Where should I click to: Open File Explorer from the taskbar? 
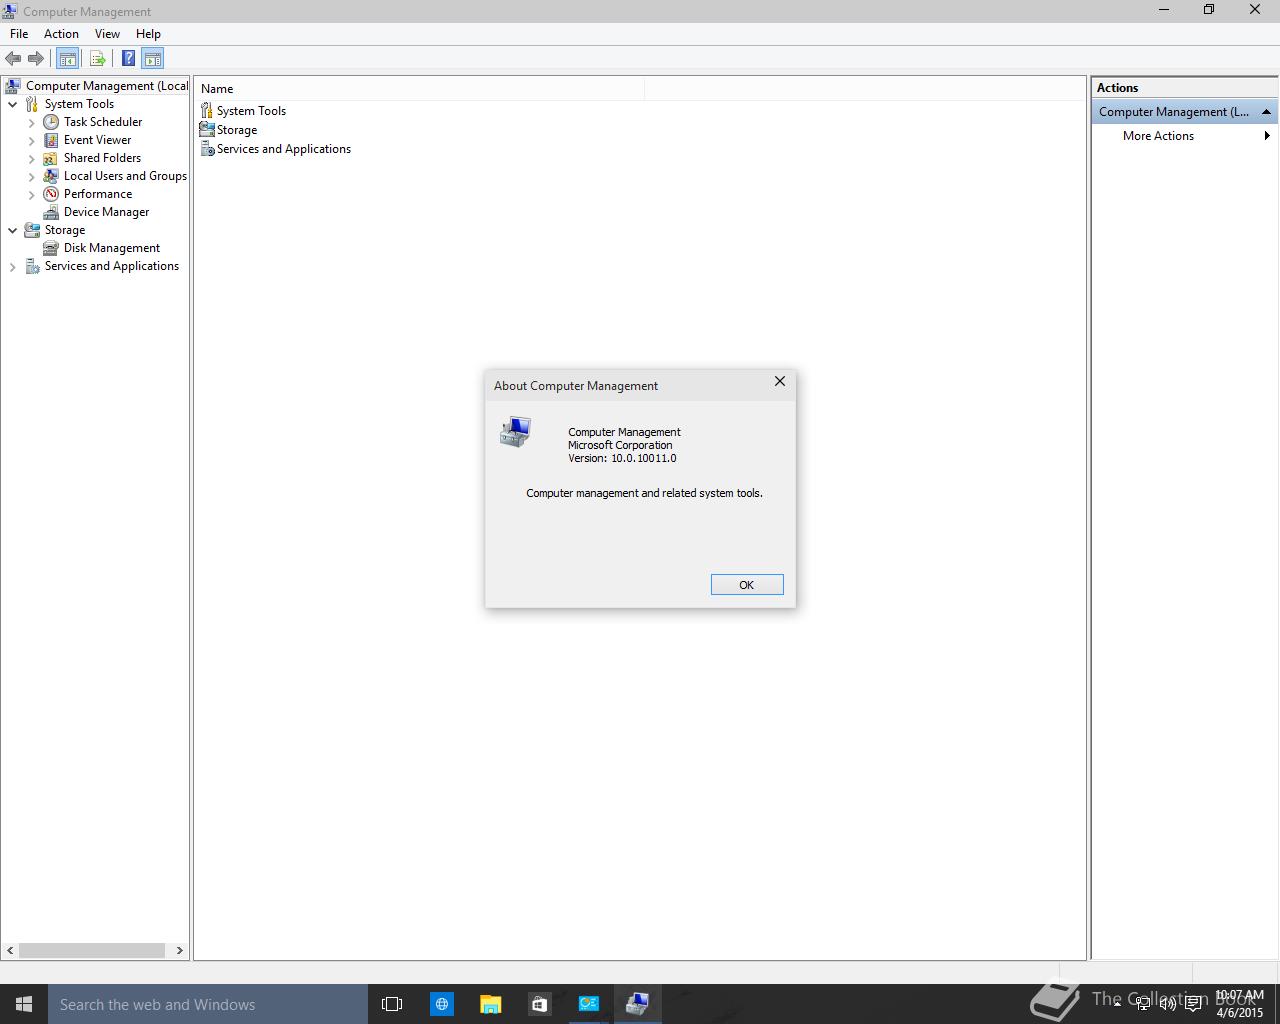[x=490, y=1004]
